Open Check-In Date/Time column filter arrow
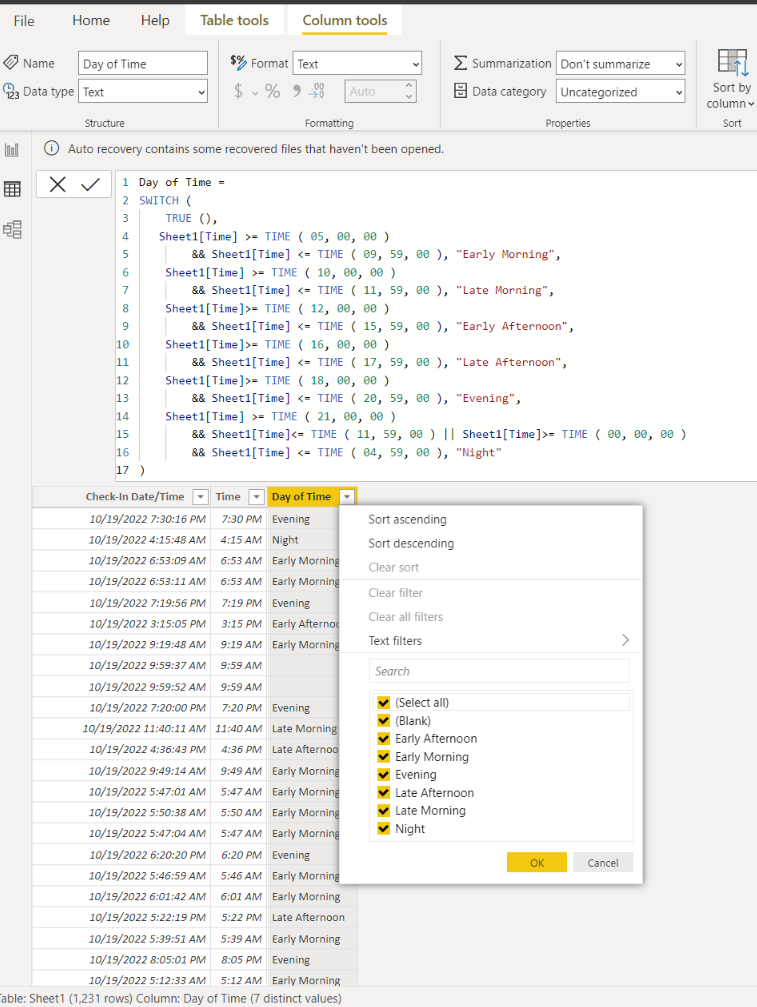Viewport: 757px width, 1007px height. (200, 496)
